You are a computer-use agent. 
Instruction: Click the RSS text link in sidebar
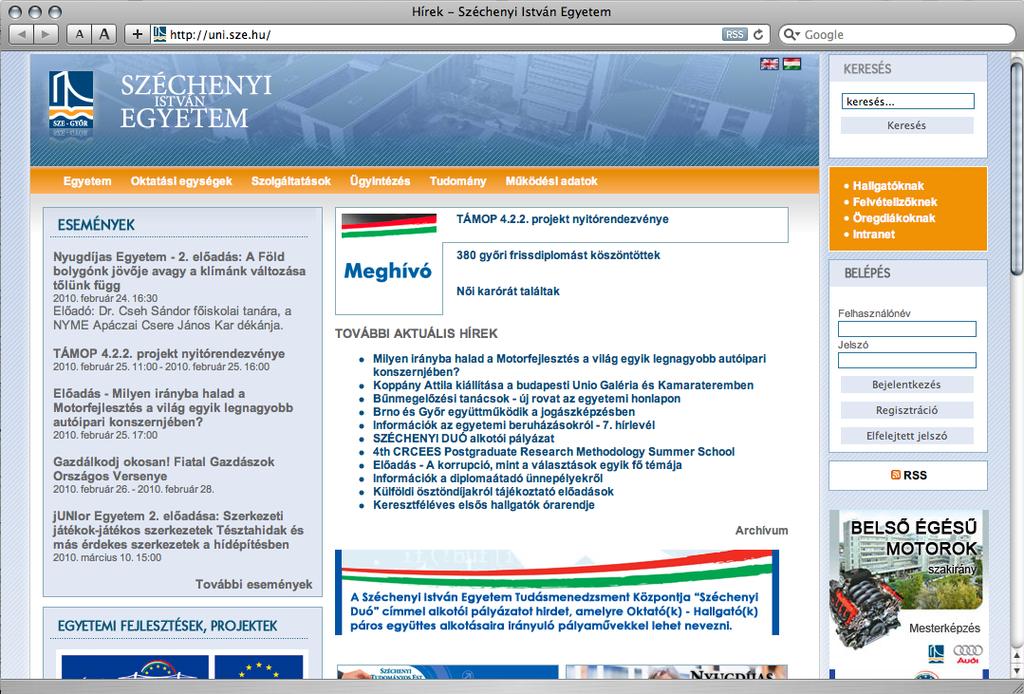[x=915, y=475]
